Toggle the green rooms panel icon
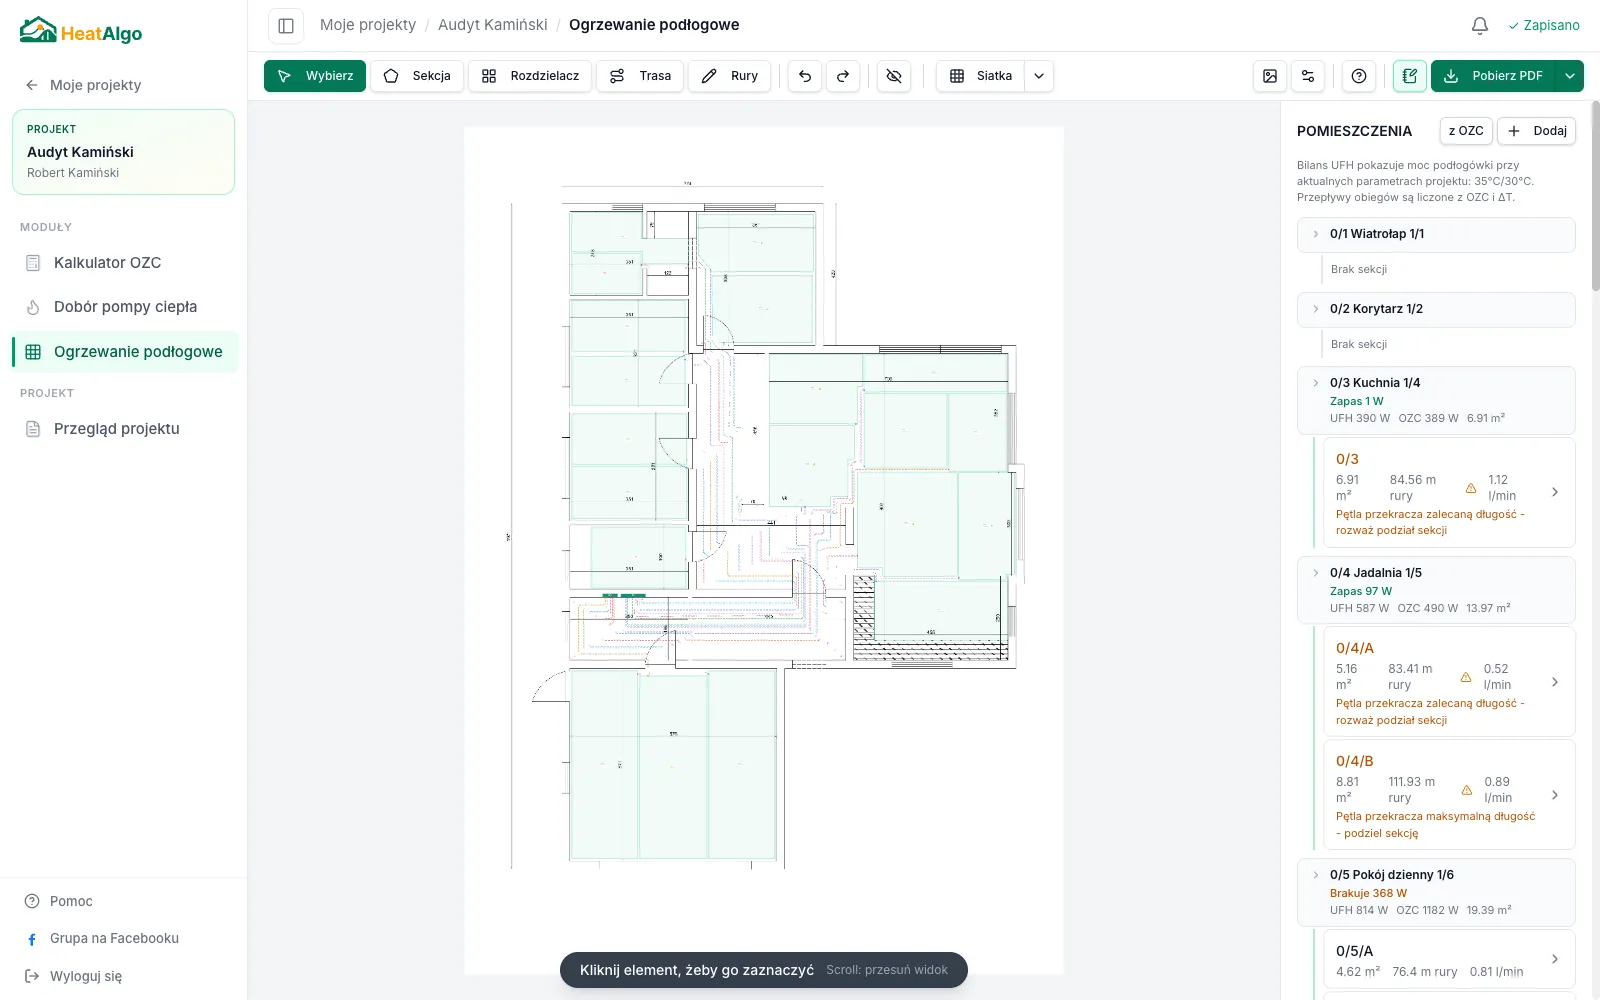The height and width of the screenshot is (1000, 1600). 1410,76
